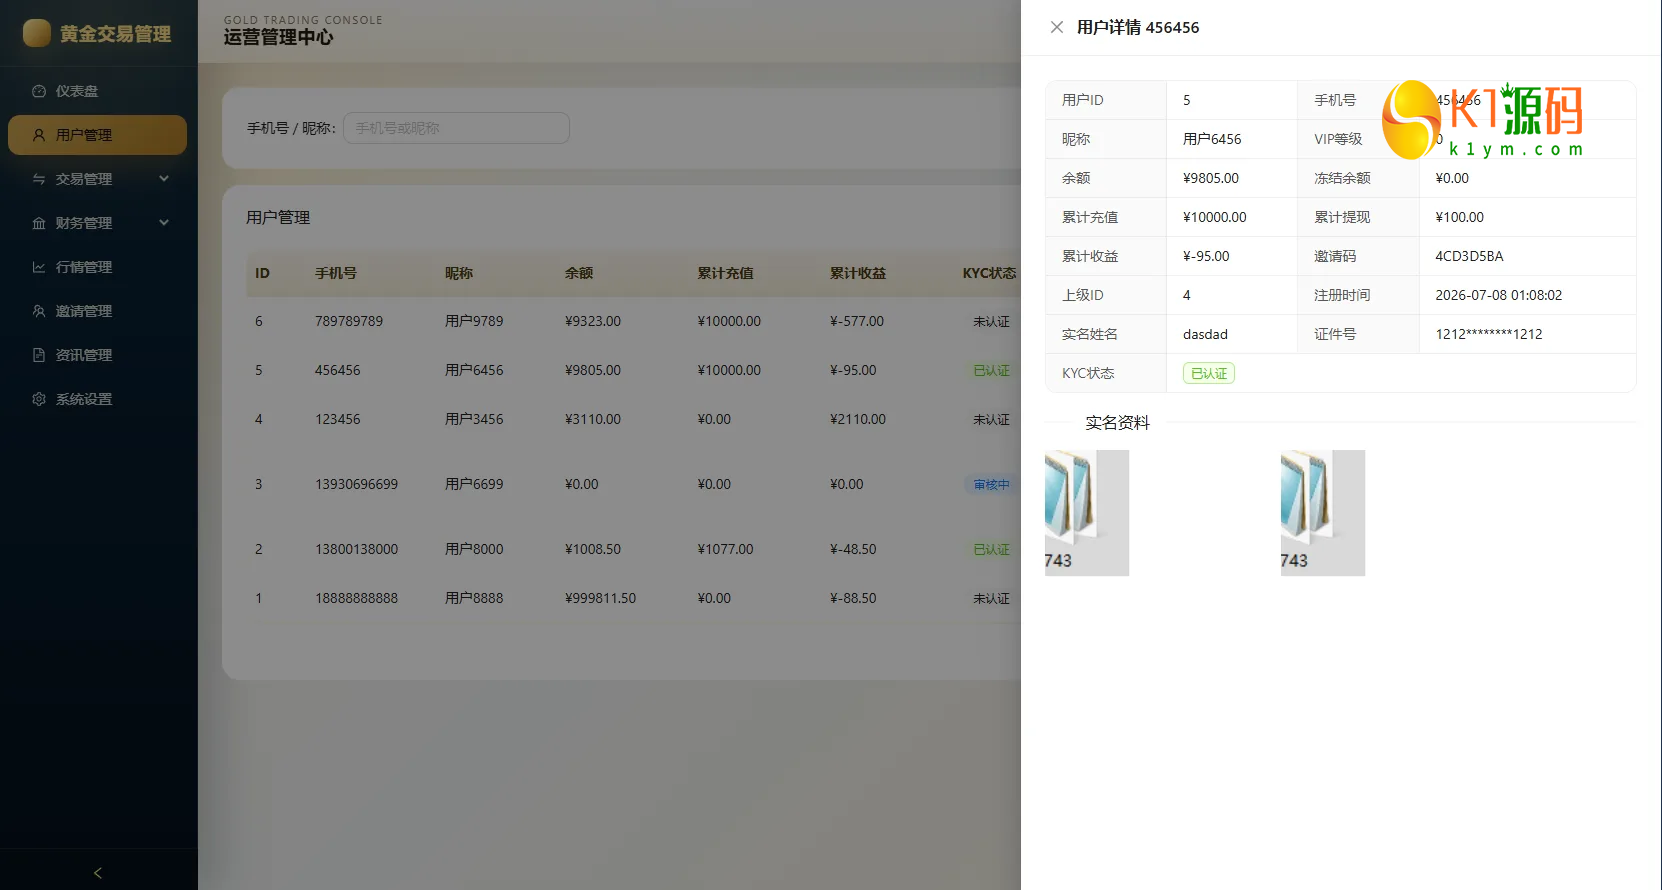The height and width of the screenshot is (890, 1662).
Task: Open the first KYC document thumbnail
Action: [1087, 513]
